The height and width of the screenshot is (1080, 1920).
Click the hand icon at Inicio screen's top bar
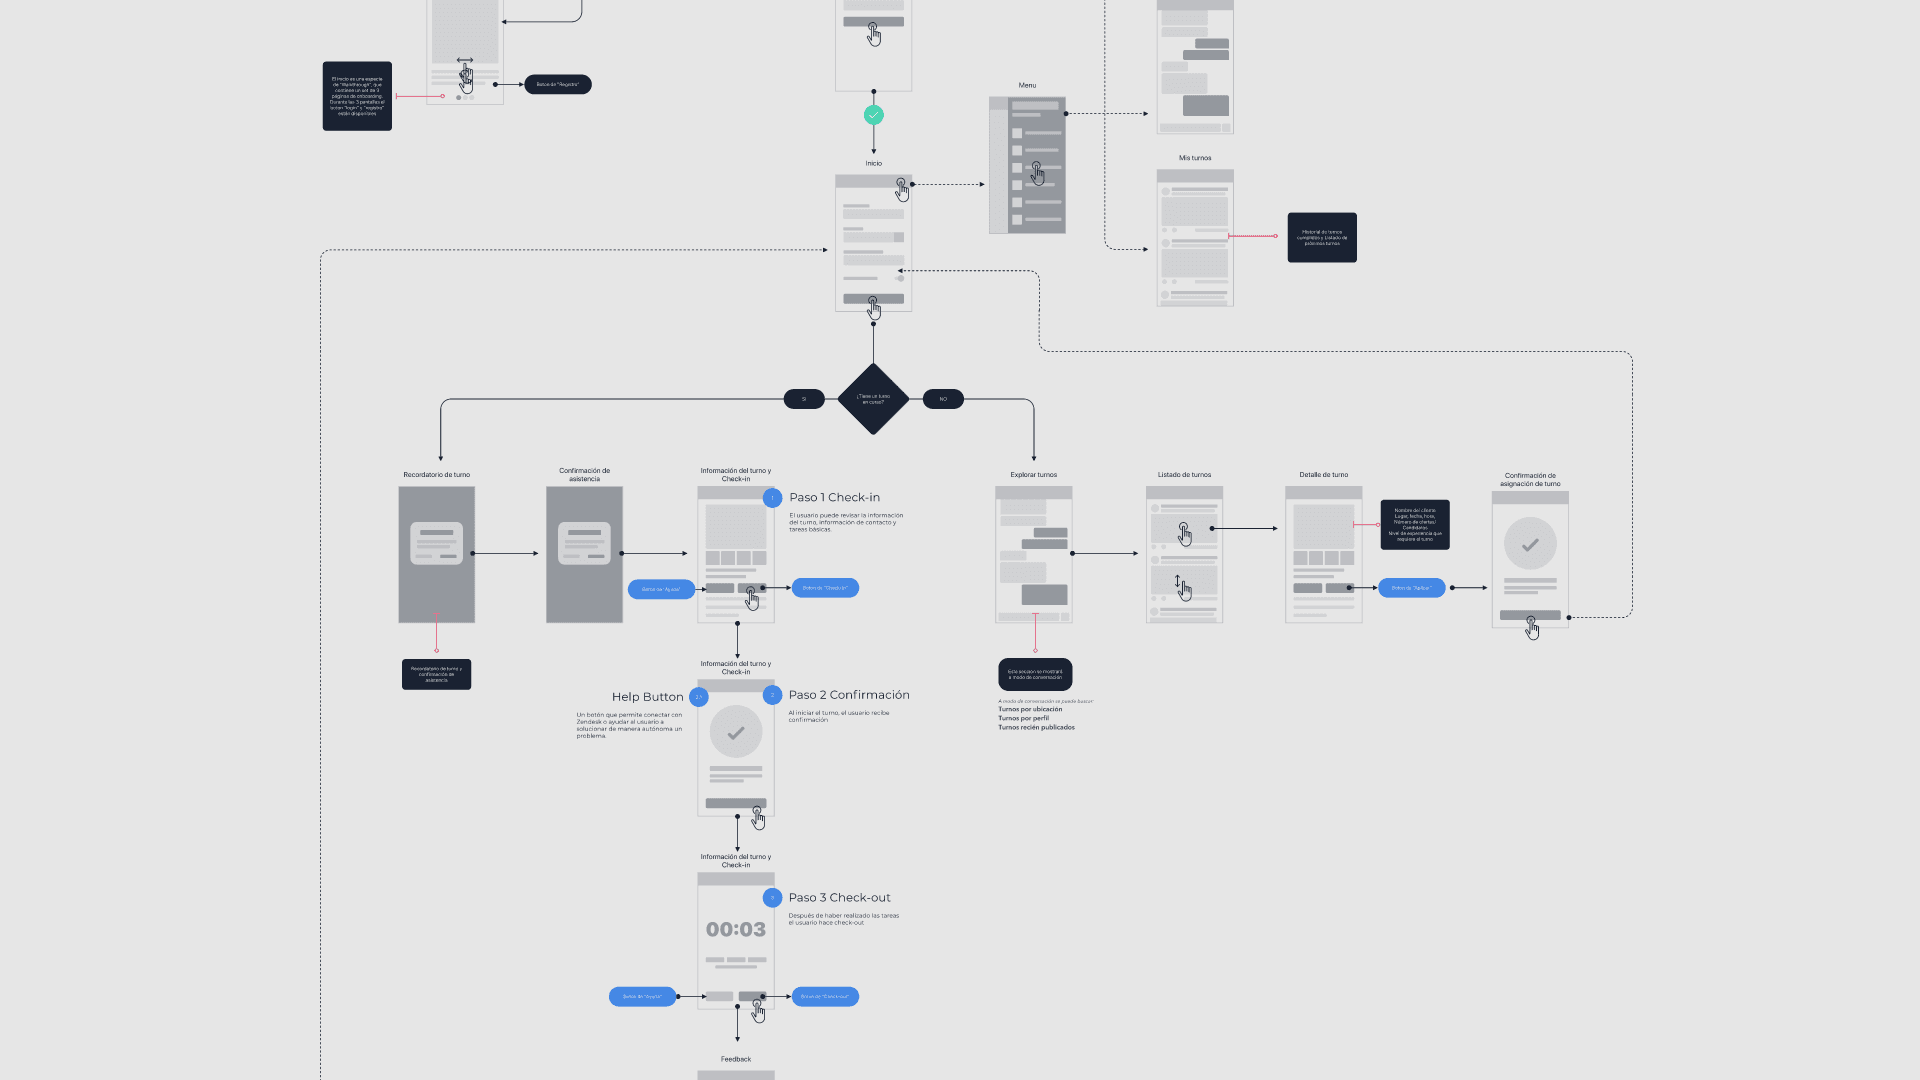coord(902,190)
